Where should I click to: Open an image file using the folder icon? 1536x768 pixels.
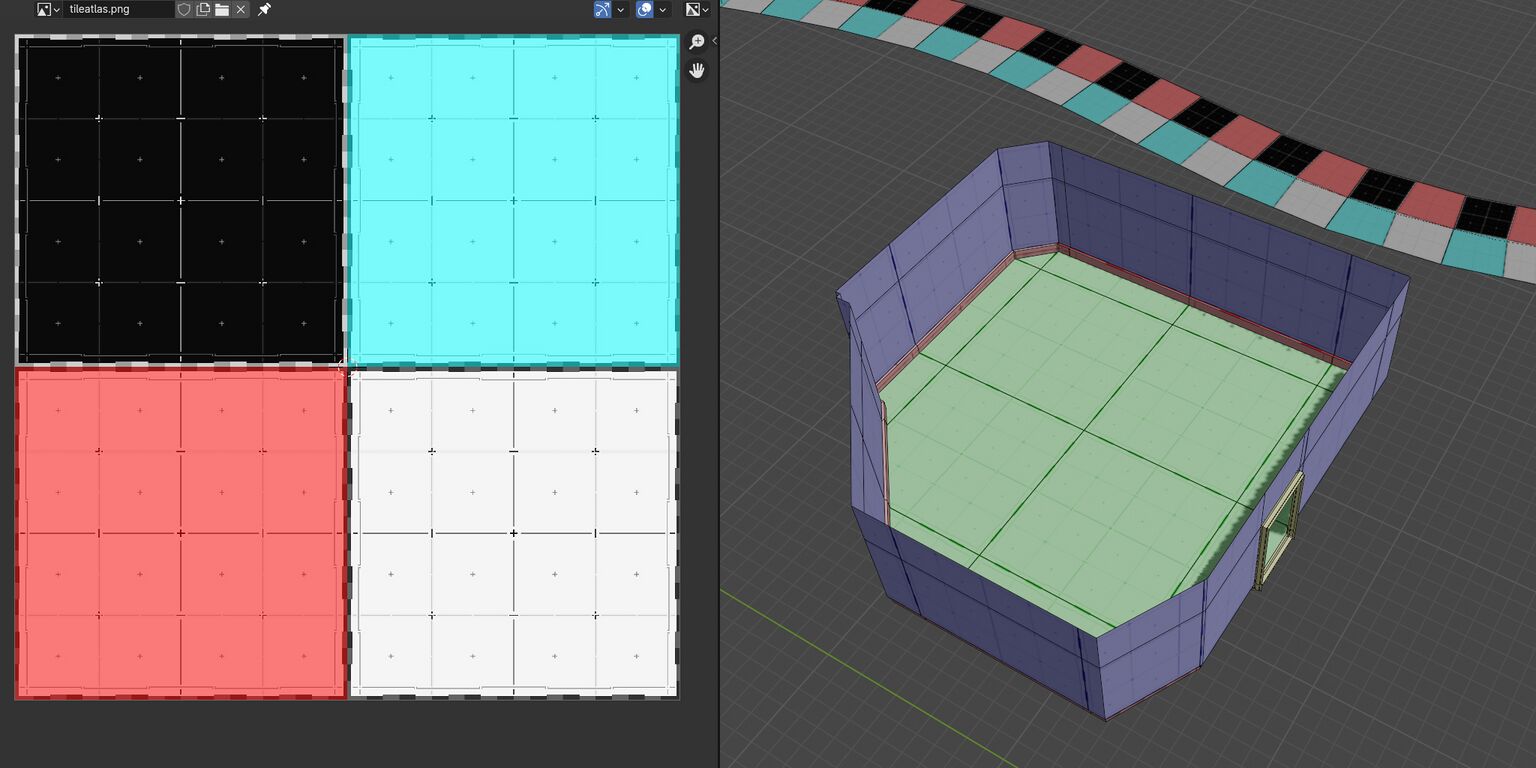coord(224,9)
